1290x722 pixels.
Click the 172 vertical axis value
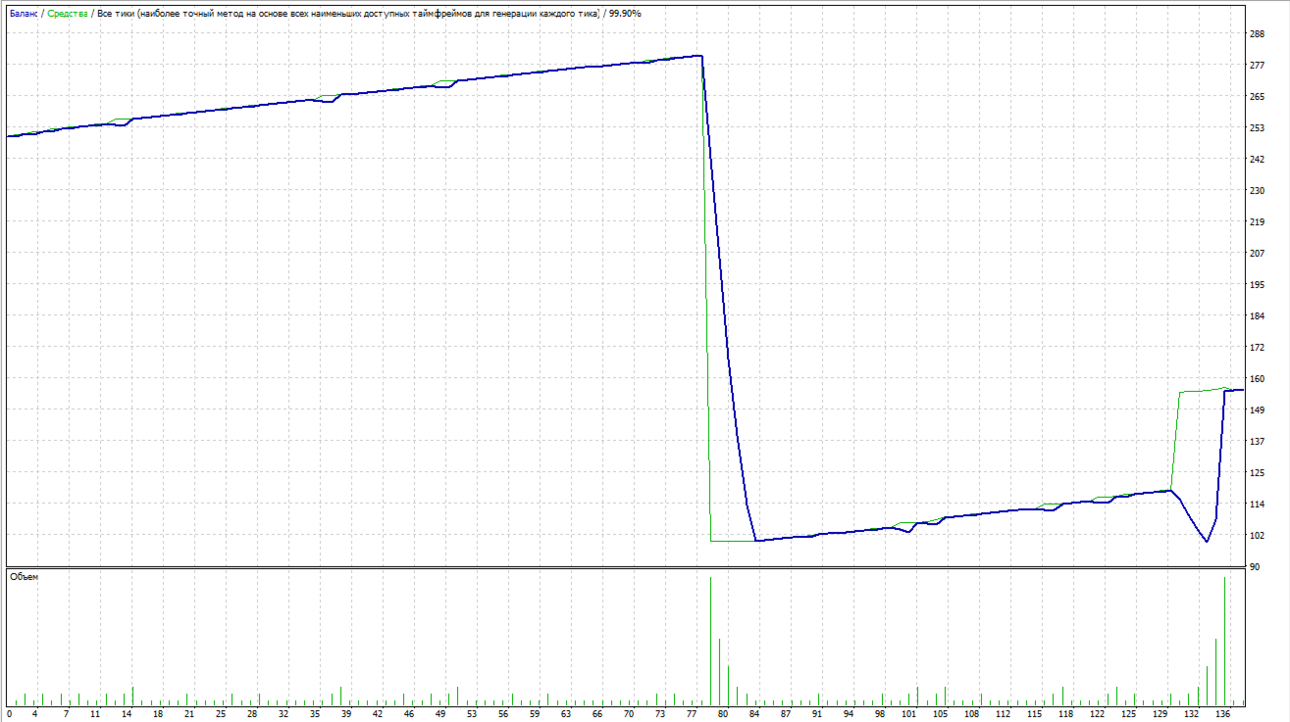[x=1257, y=347]
